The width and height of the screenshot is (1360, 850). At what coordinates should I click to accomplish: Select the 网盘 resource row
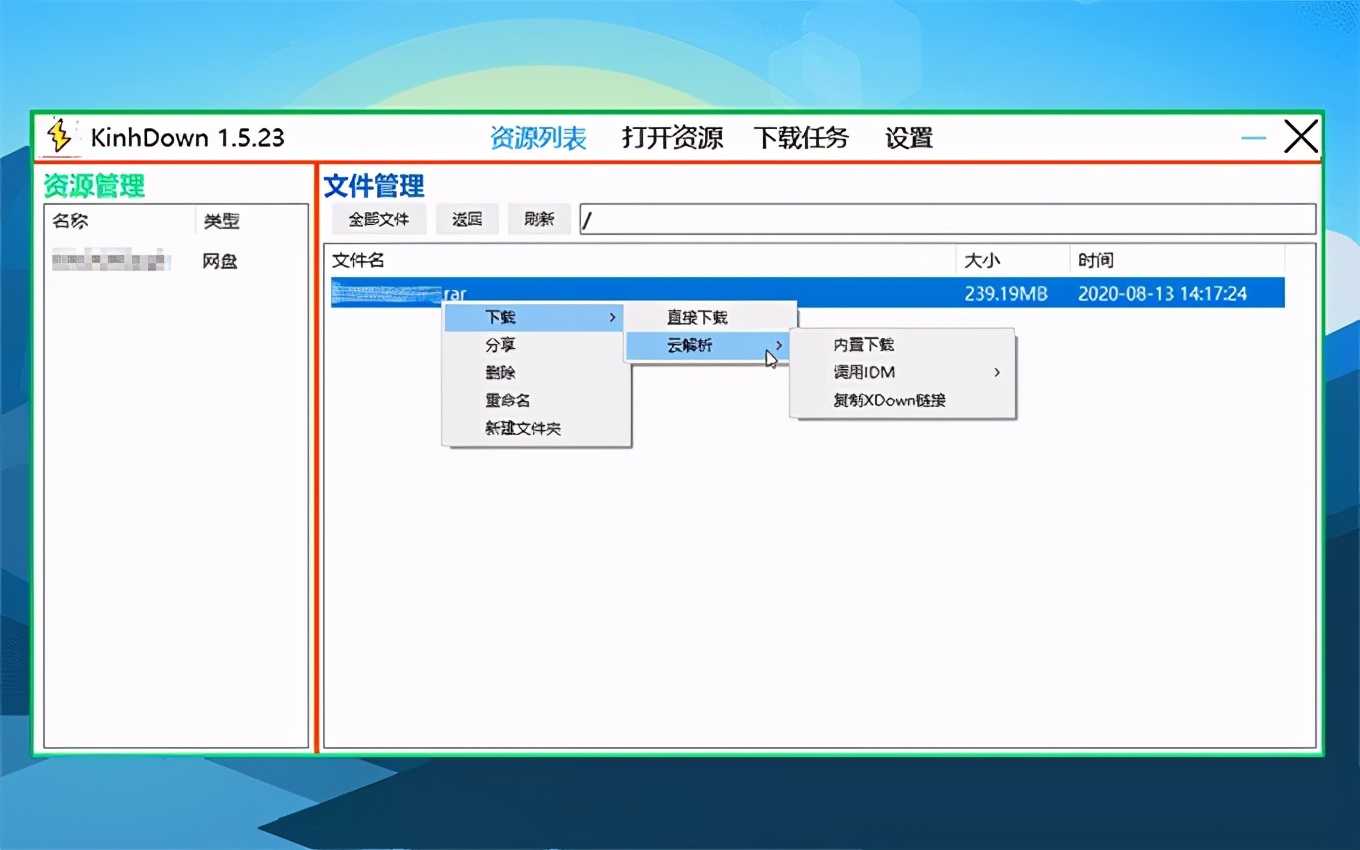[x=175, y=262]
